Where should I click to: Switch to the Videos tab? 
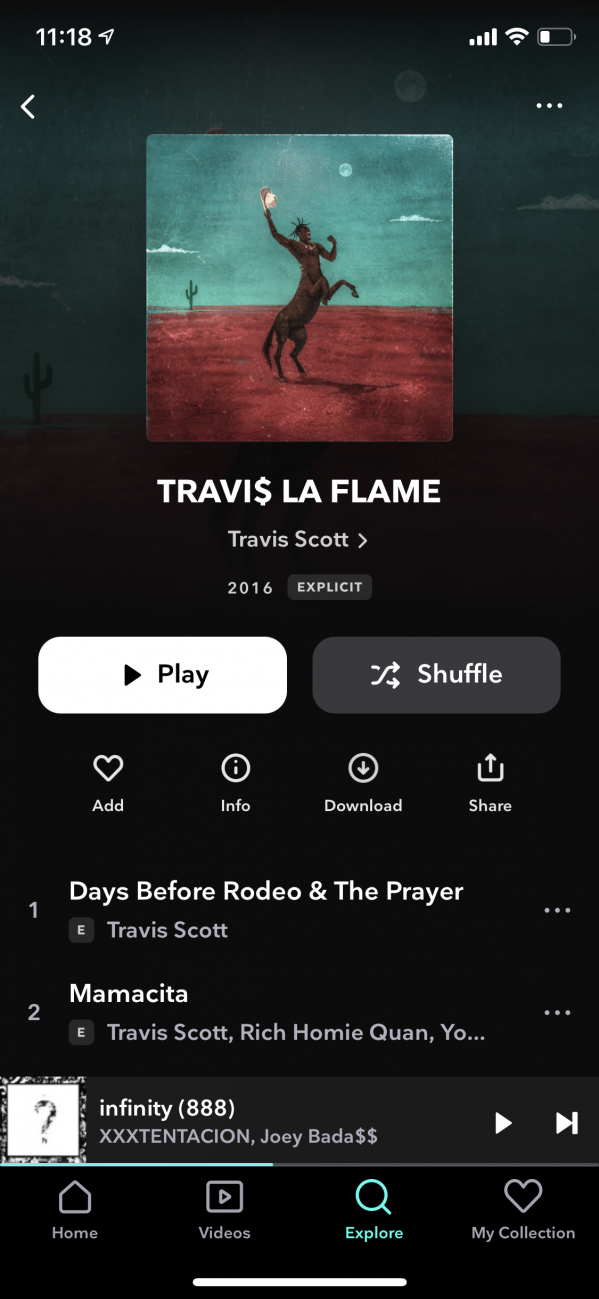[x=224, y=1210]
